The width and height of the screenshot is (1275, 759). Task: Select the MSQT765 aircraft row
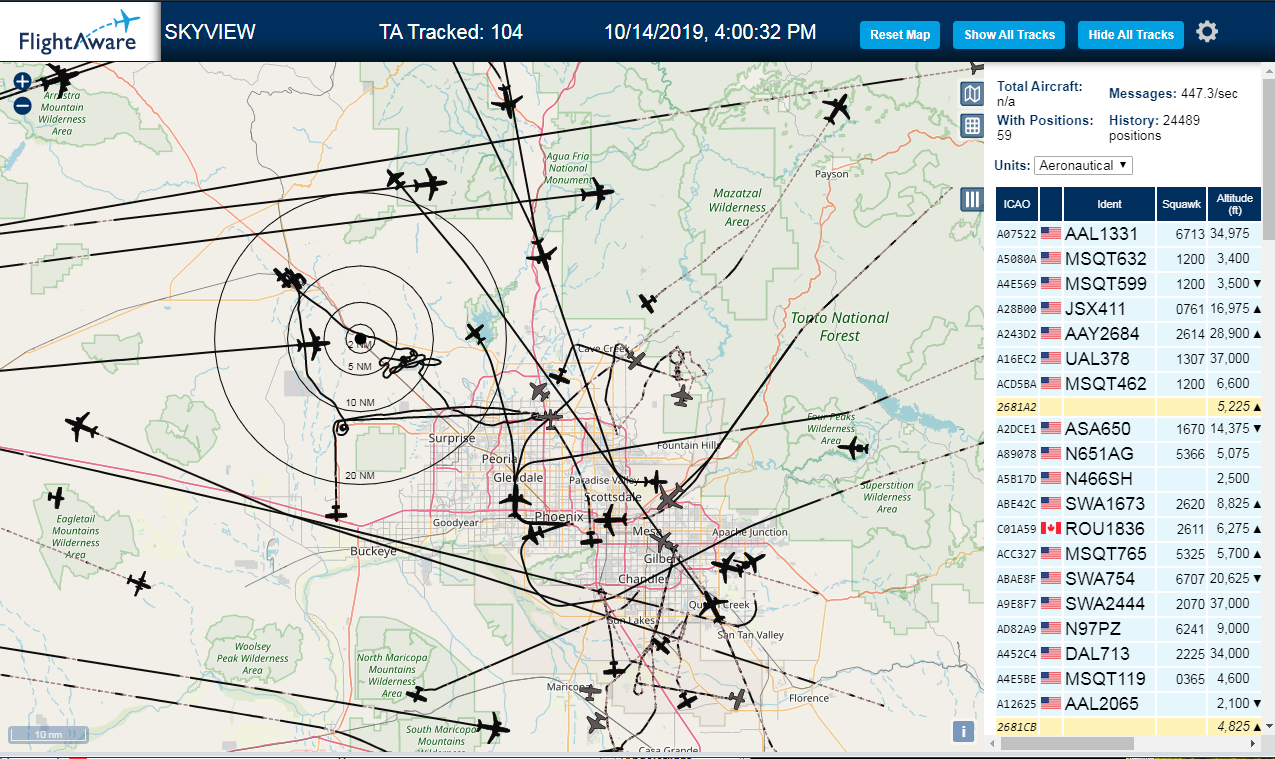[1129, 553]
